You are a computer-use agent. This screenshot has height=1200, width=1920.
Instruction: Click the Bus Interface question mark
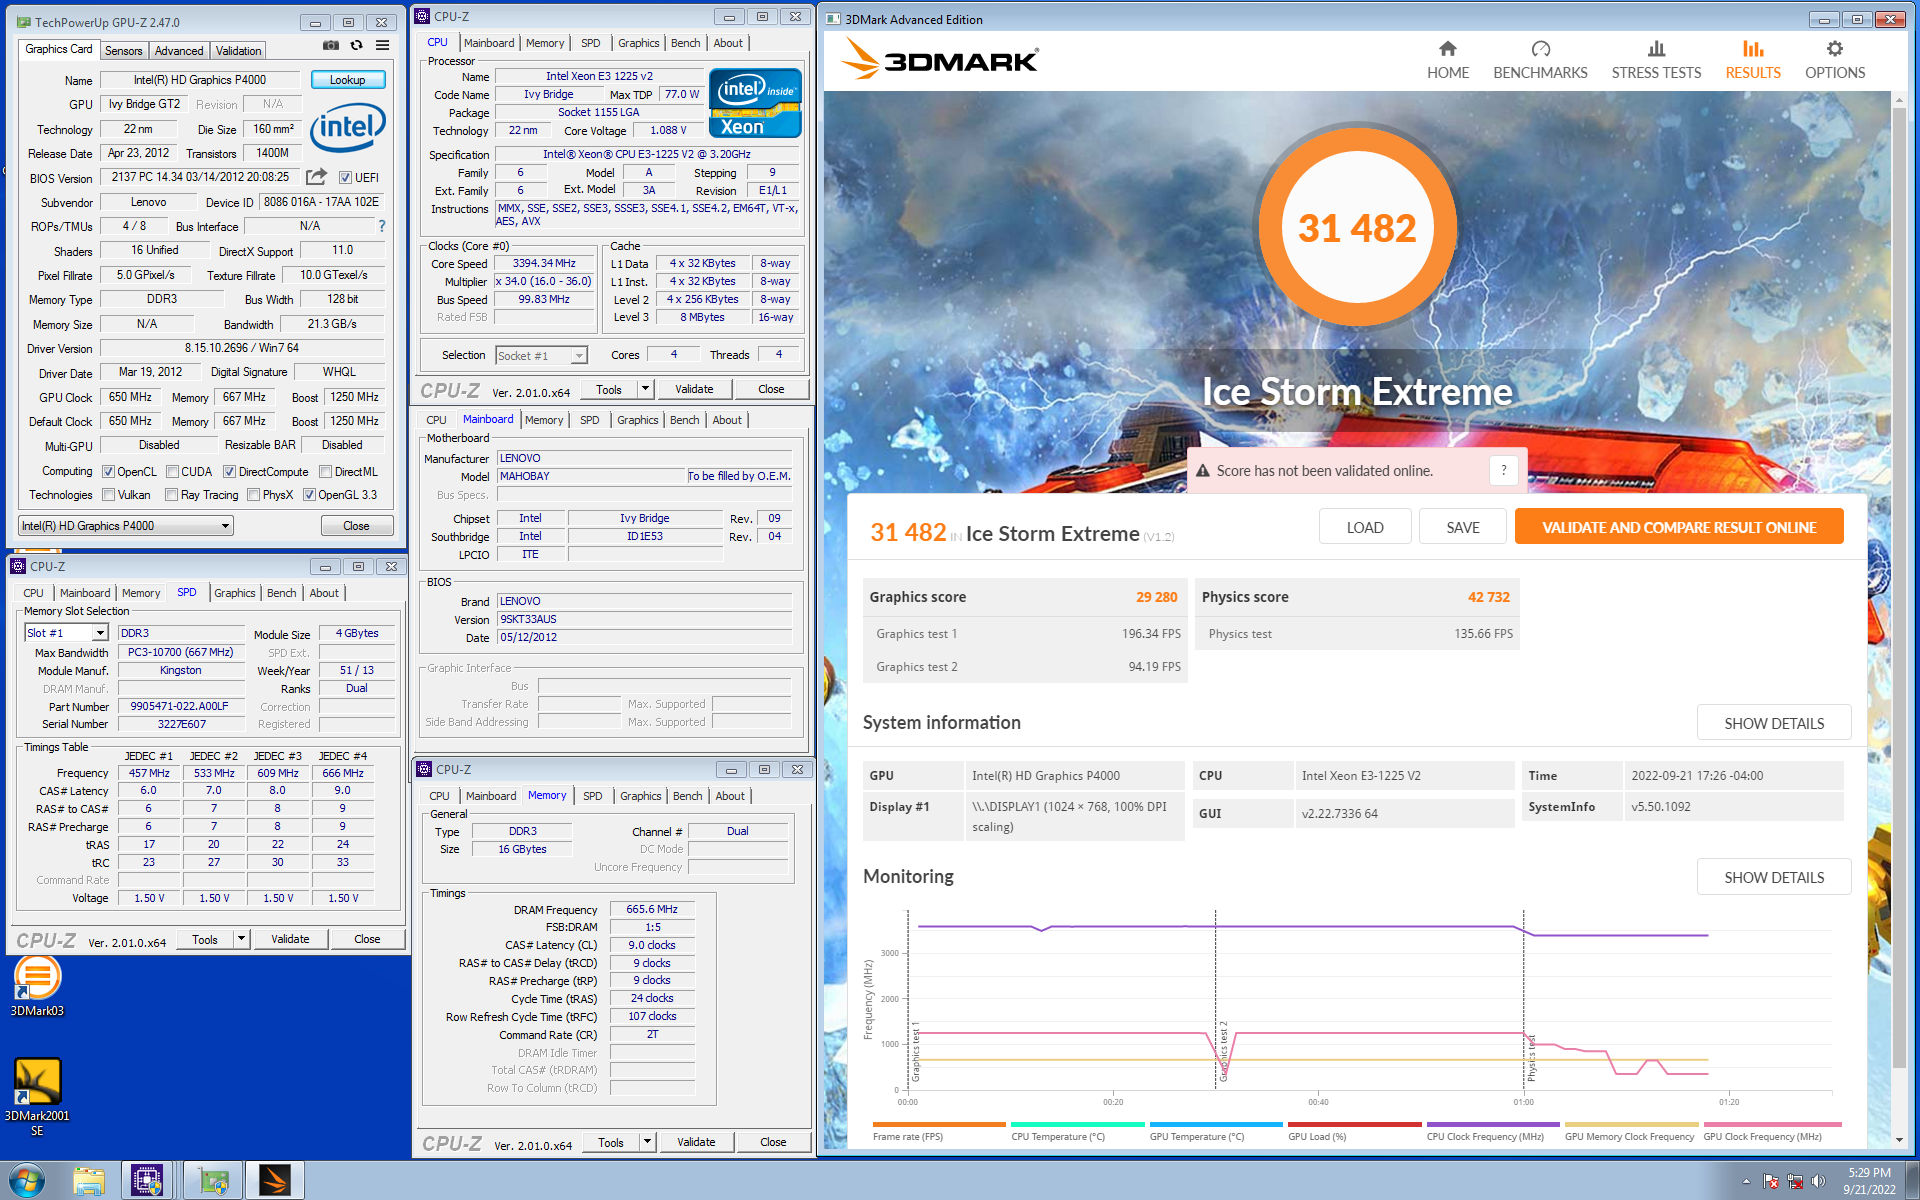pyautogui.click(x=381, y=226)
